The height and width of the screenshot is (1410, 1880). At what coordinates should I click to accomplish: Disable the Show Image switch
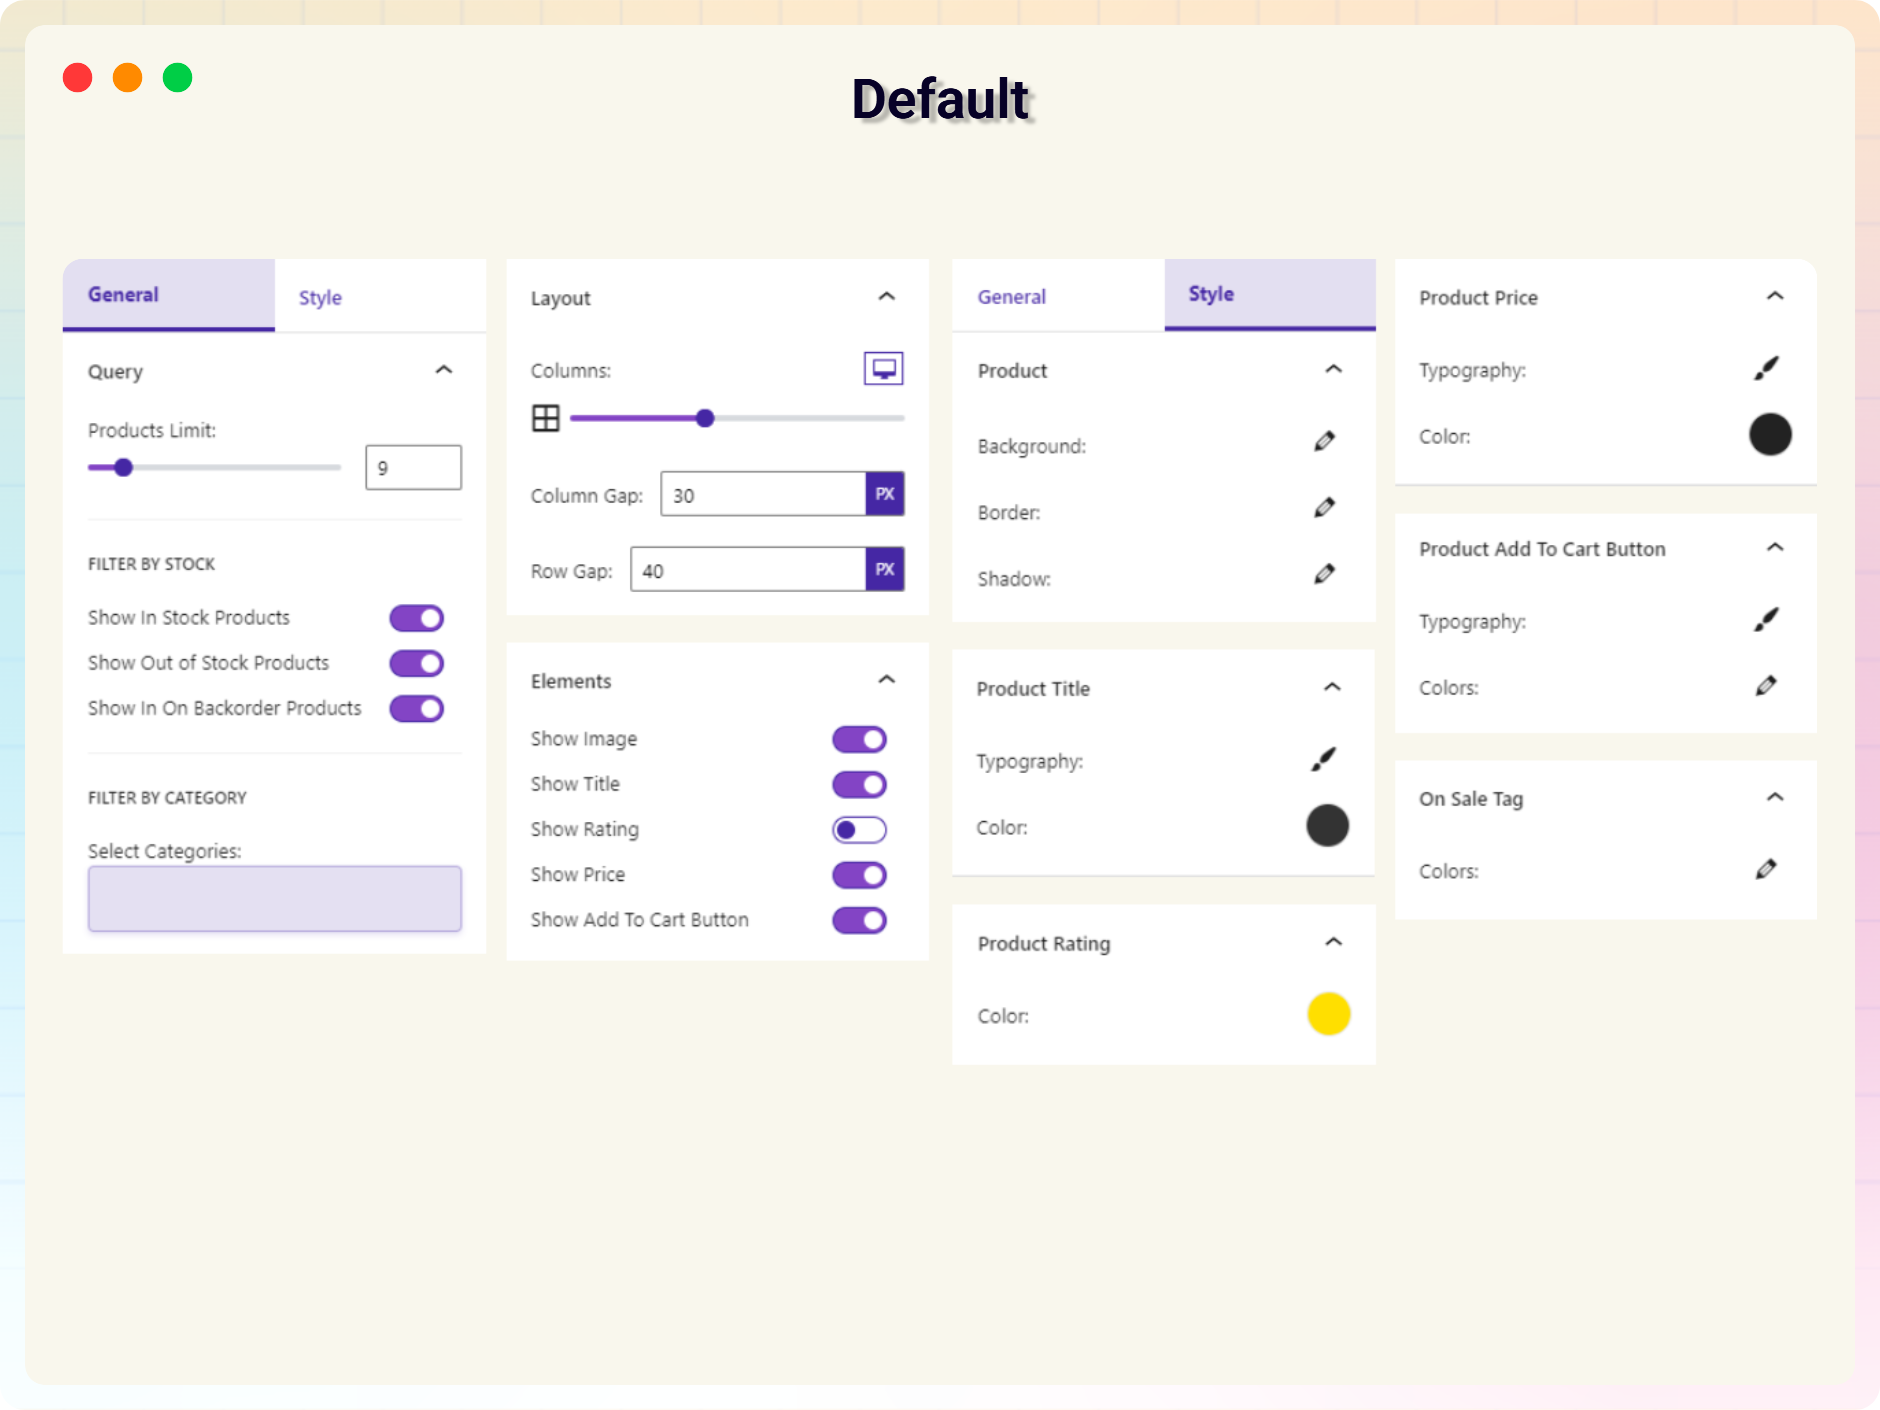(860, 739)
